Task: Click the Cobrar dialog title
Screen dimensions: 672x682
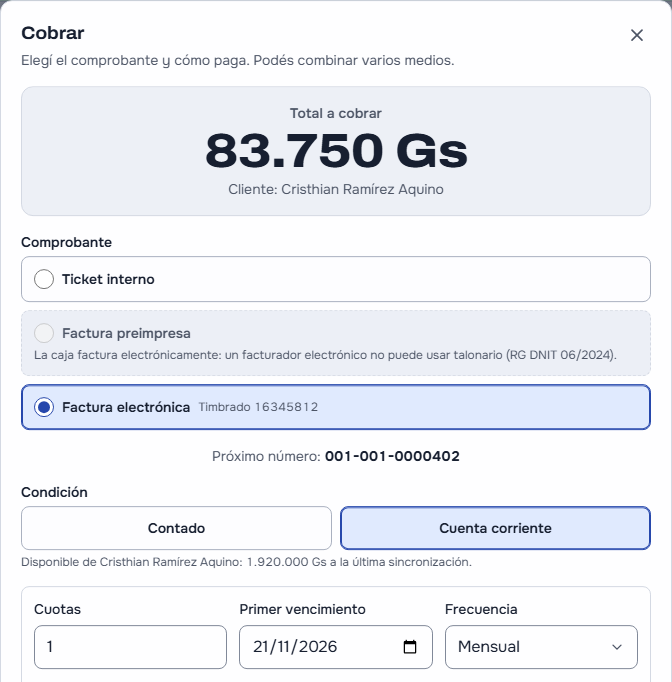Action: tap(53, 33)
